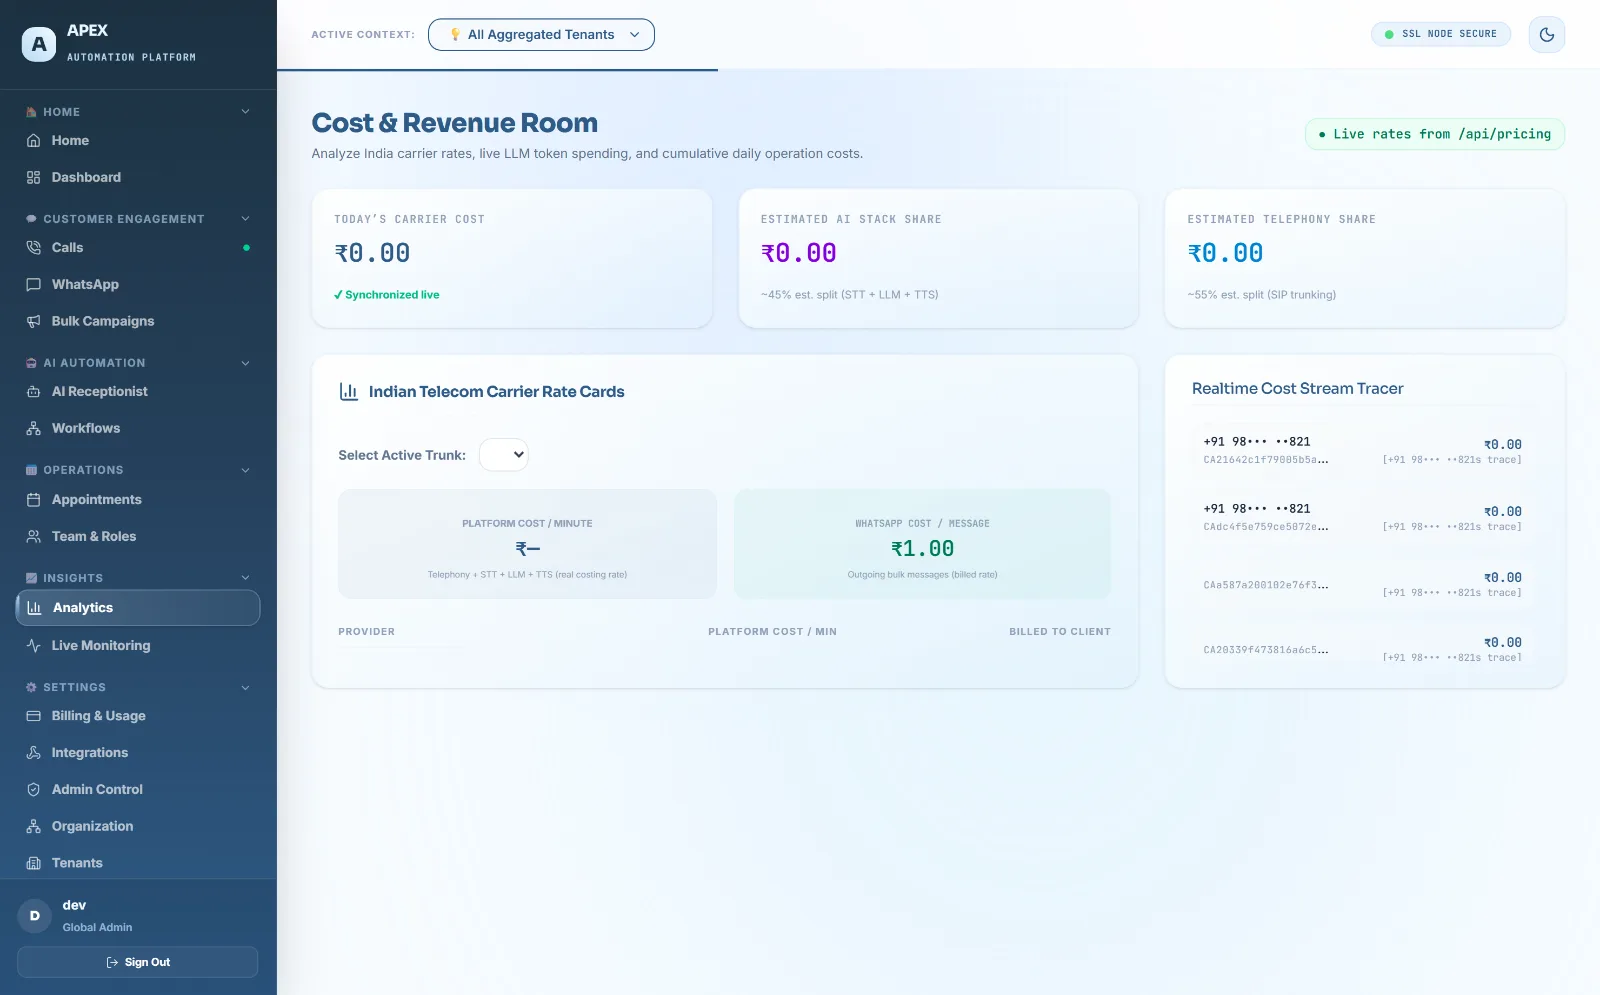
Task: Open the Workflows page
Action: tap(138, 429)
